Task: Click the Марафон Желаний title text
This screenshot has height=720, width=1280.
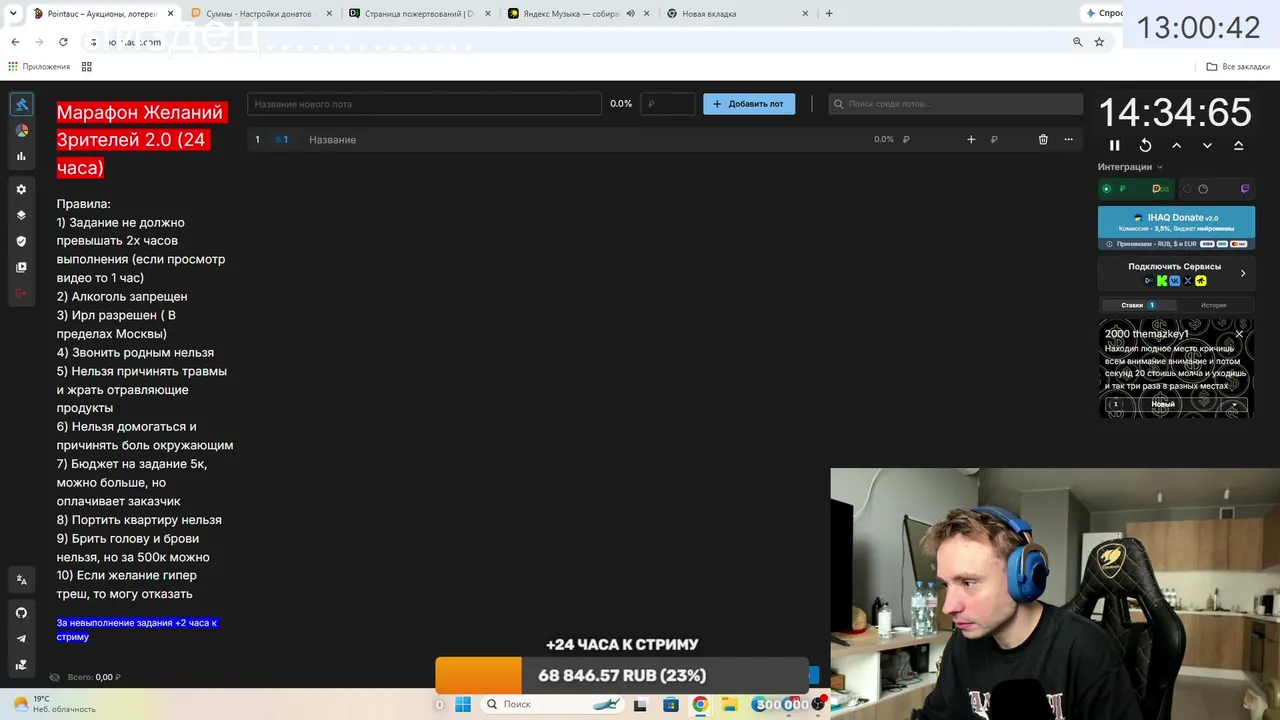Action: pyautogui.click(x=140, y=140)
